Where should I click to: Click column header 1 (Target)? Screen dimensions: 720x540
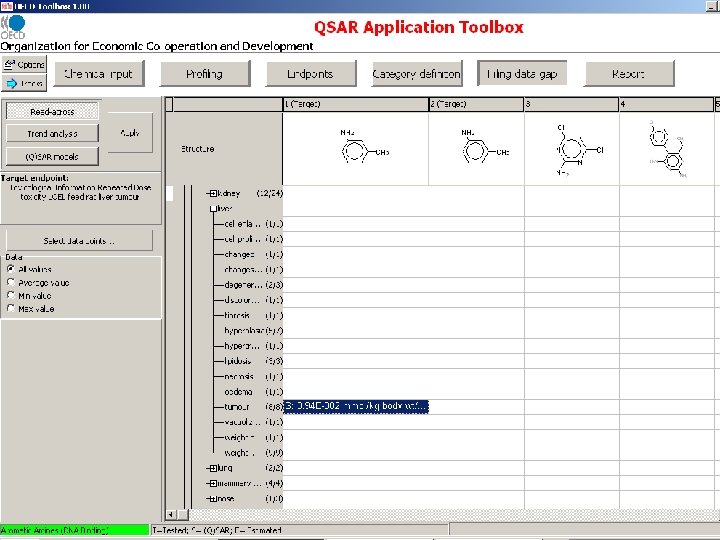click(x=356, y=104)
